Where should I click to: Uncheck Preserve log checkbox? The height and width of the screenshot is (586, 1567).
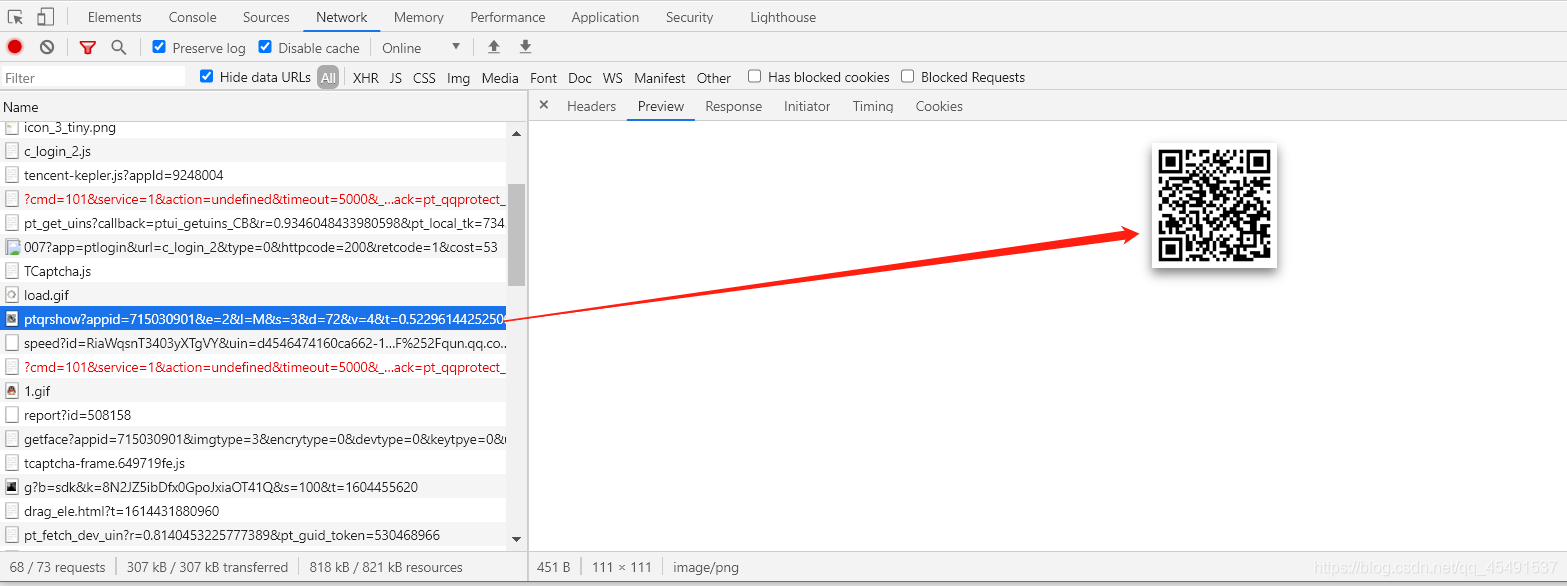[x=159, y=47]
